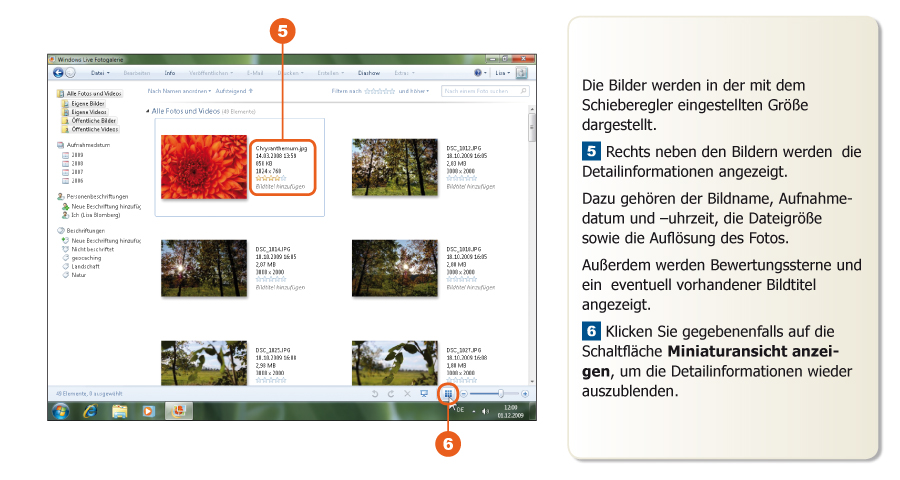Open the help question mark icon

478,73
